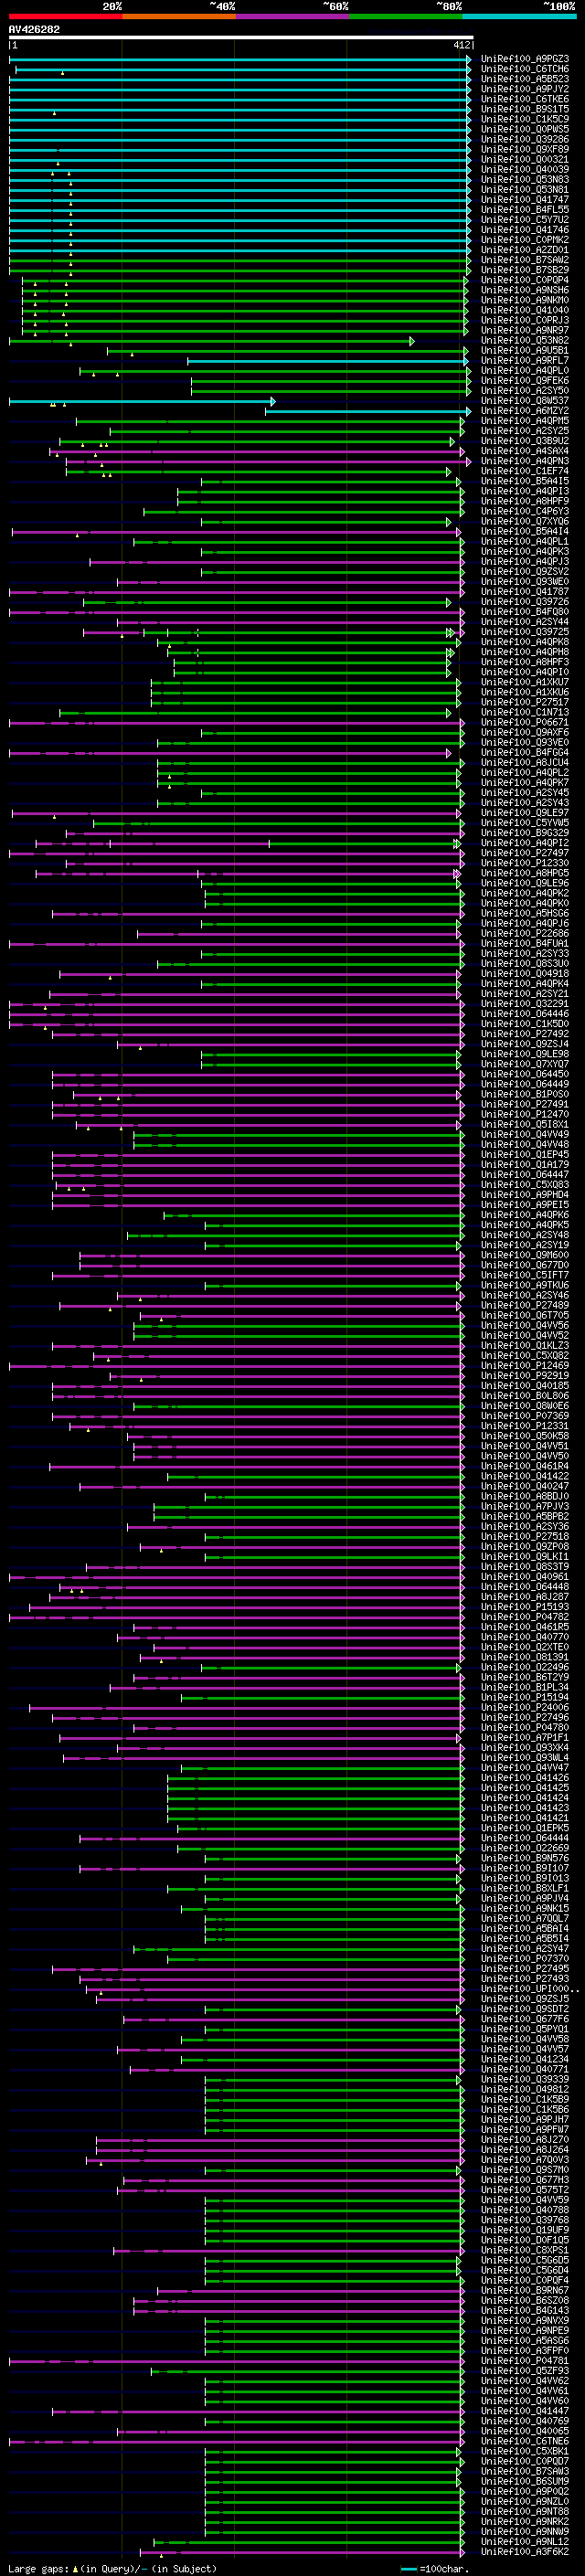Open hit UniRef100_Q00321
This screenshot has width=585, height=2576.
click(x=524, y=159)
